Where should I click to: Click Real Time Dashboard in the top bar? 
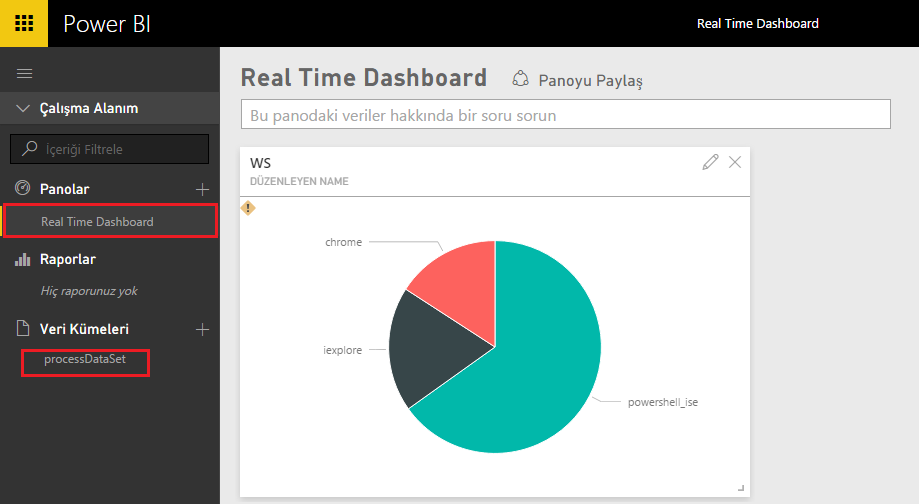758,23
